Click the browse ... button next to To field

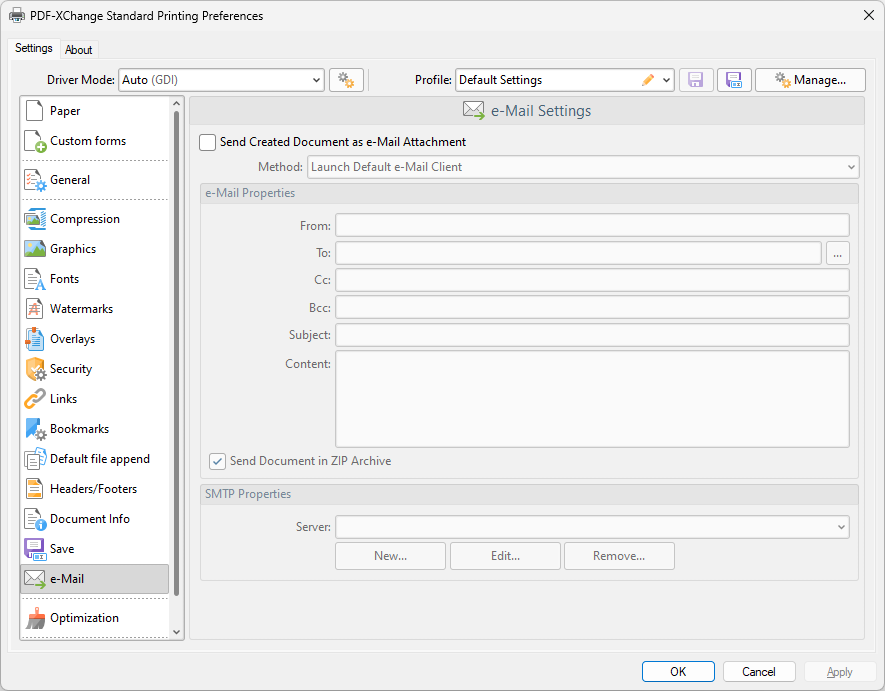pyautogui.click(x=838, y=253)
